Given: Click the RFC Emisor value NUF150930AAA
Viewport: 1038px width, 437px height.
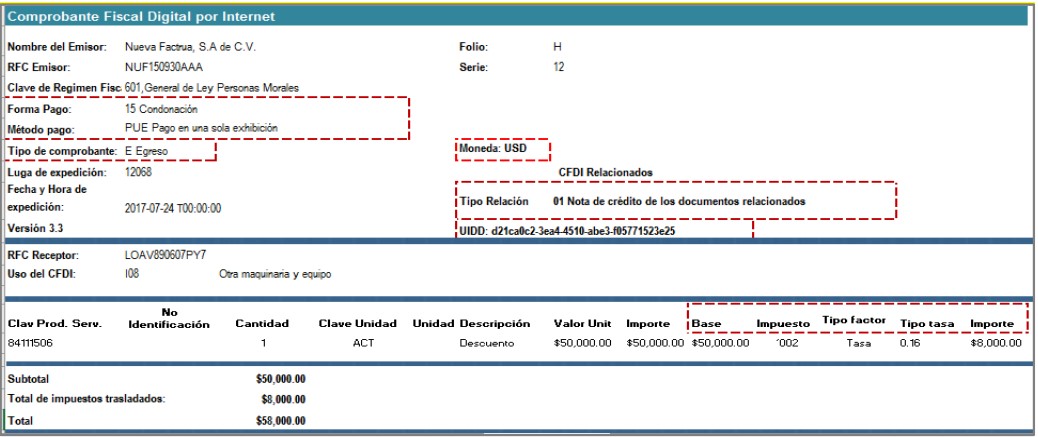Looking at the screenshot, I should (163, 67).
